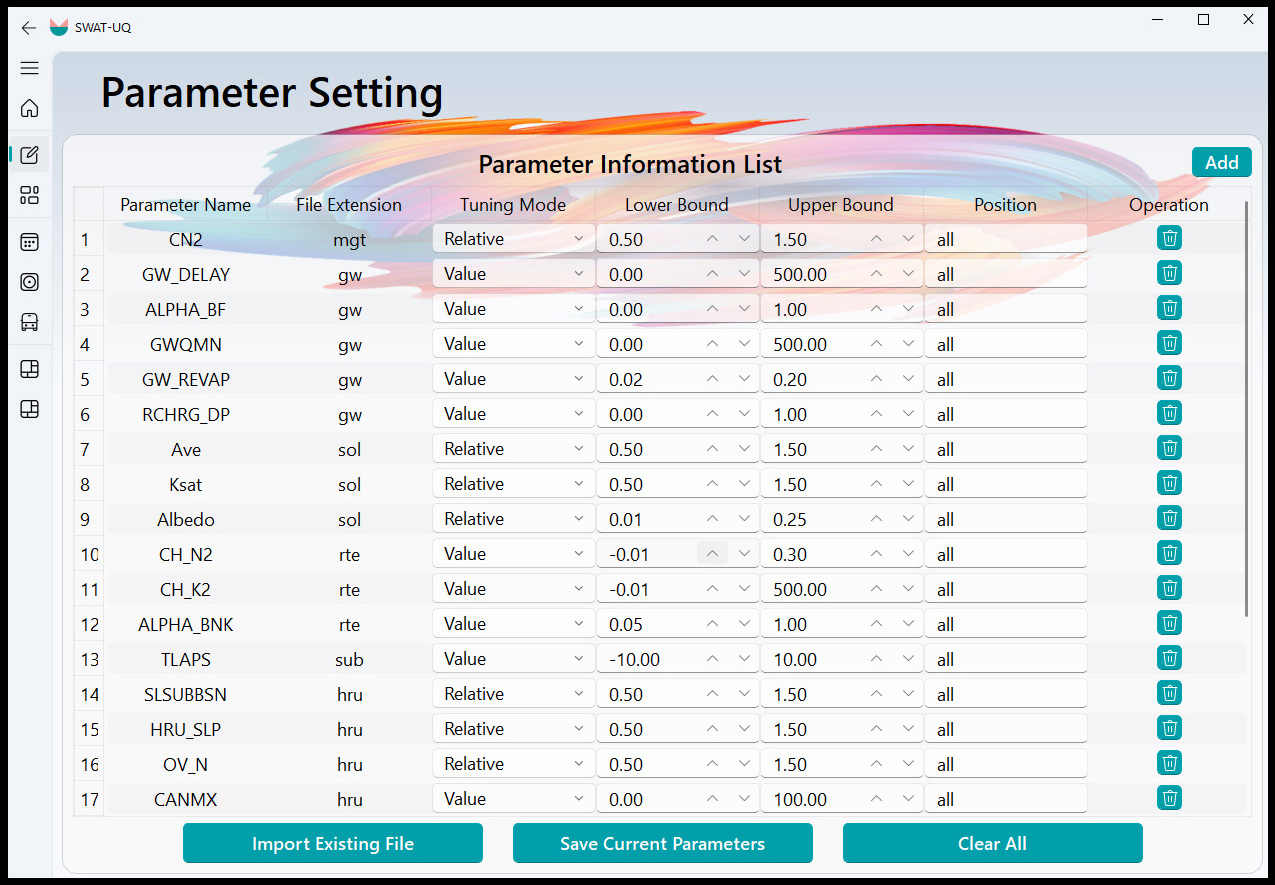Click Save Current Parameters button

(x=662, y=843)
